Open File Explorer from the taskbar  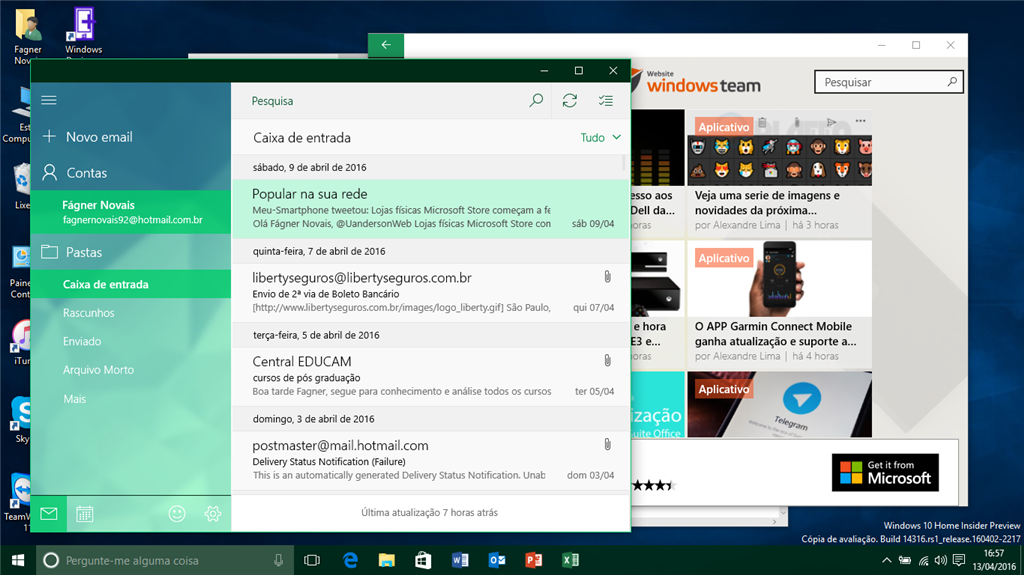pos(387,560)
